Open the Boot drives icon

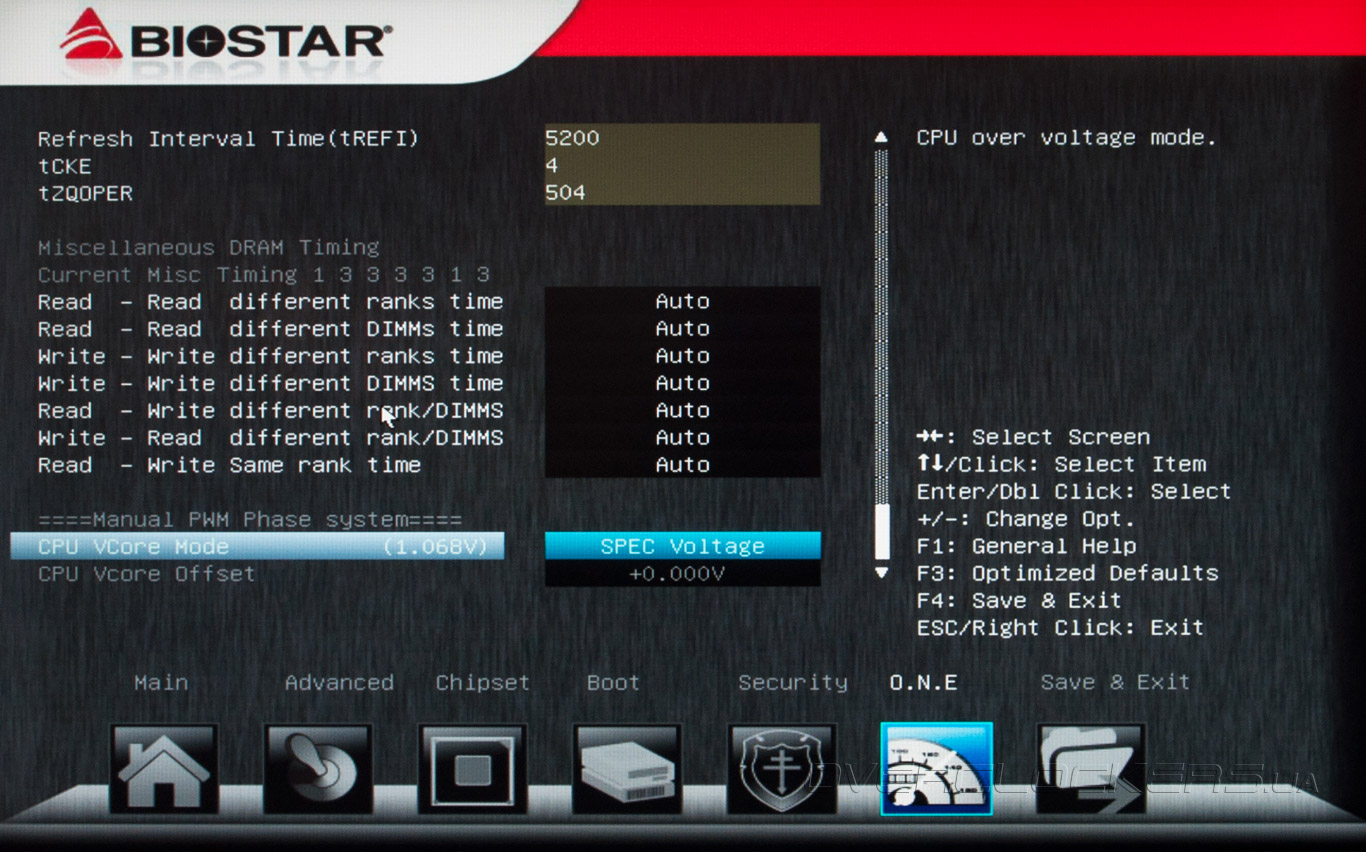point(627,768)
